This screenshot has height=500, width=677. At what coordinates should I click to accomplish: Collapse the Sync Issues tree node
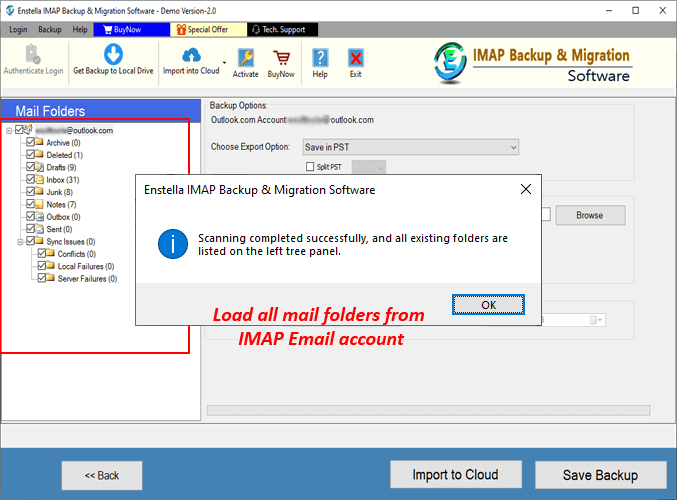click(x=20, y=242)
